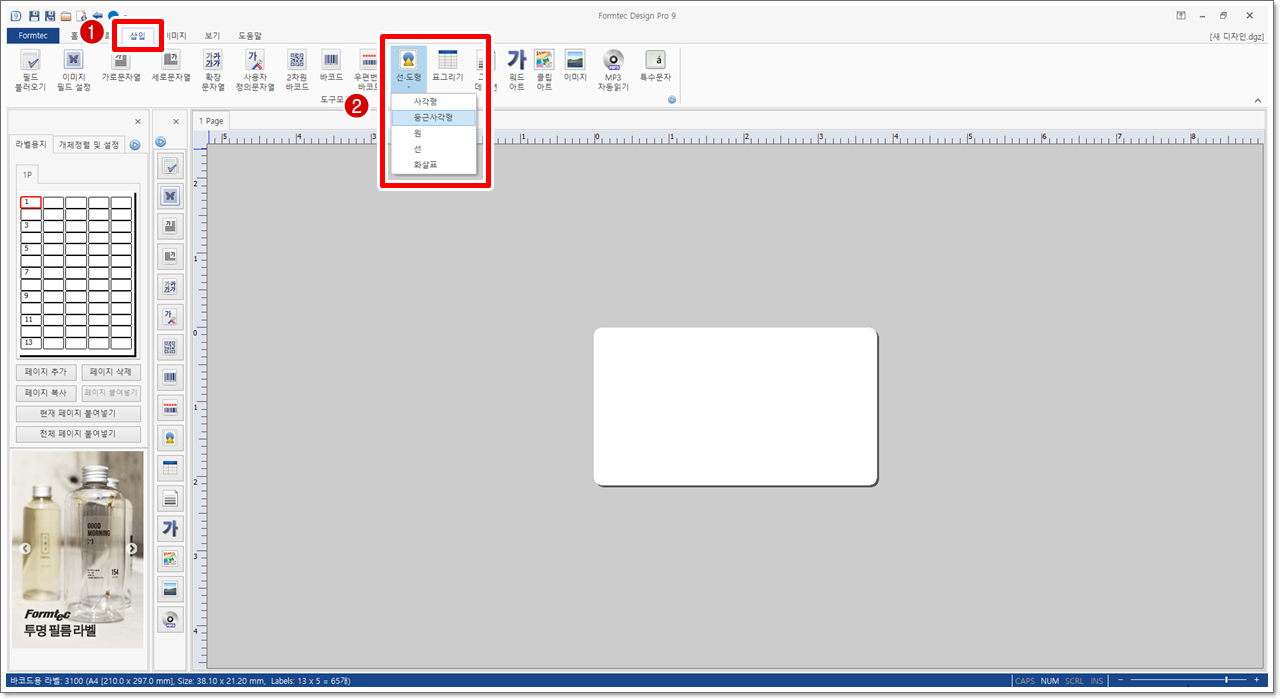Viewport: 1280px width, 699px height.
Task: Choose the 확장 문자열 ribbon tool
Action: pos(213,69)
